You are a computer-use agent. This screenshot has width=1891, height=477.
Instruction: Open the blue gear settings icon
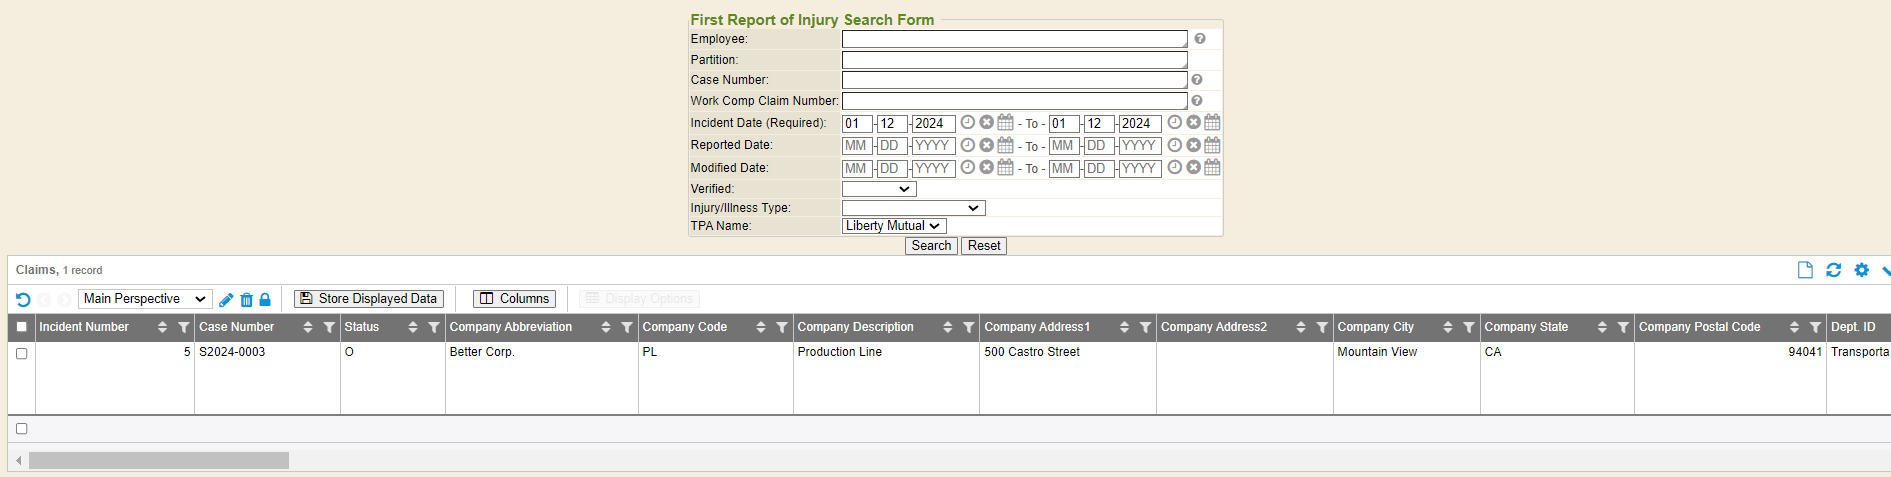[1861, 270]
